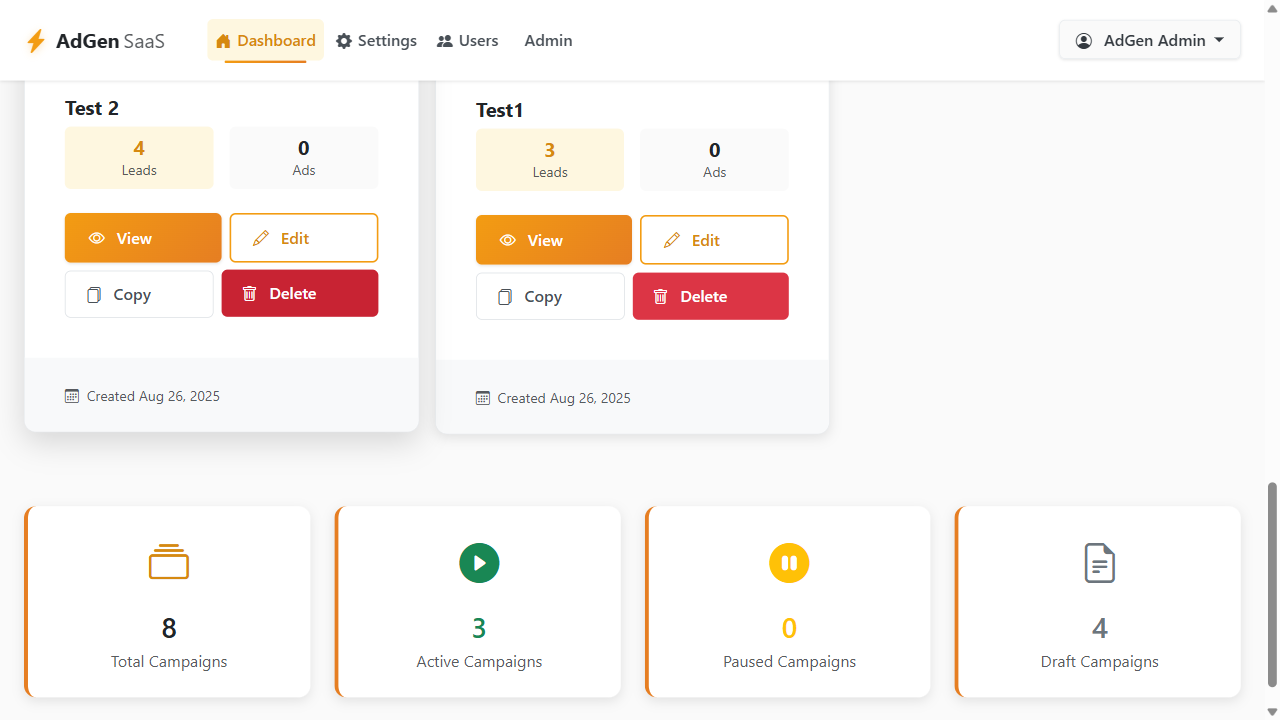Edit the Test1 campaign
This screenshot has width=1280, height=720.
pyautogui.click(x=714, y=240)
